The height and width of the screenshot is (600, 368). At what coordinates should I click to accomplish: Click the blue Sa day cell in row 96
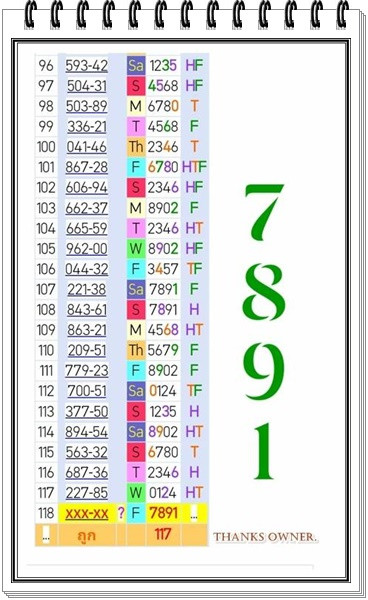pyautogui.click(x=136, y=65)
